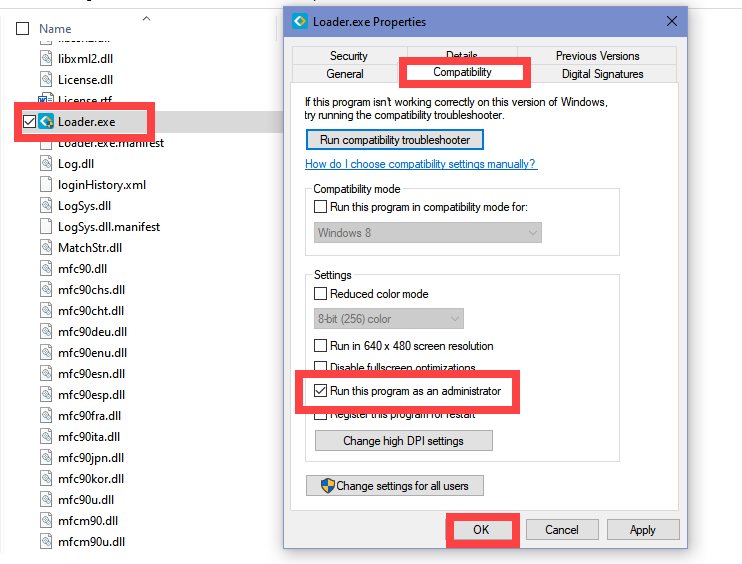
Task: Expand the 8-bit (256) color dropdown
Action: [x=389, y=319]
